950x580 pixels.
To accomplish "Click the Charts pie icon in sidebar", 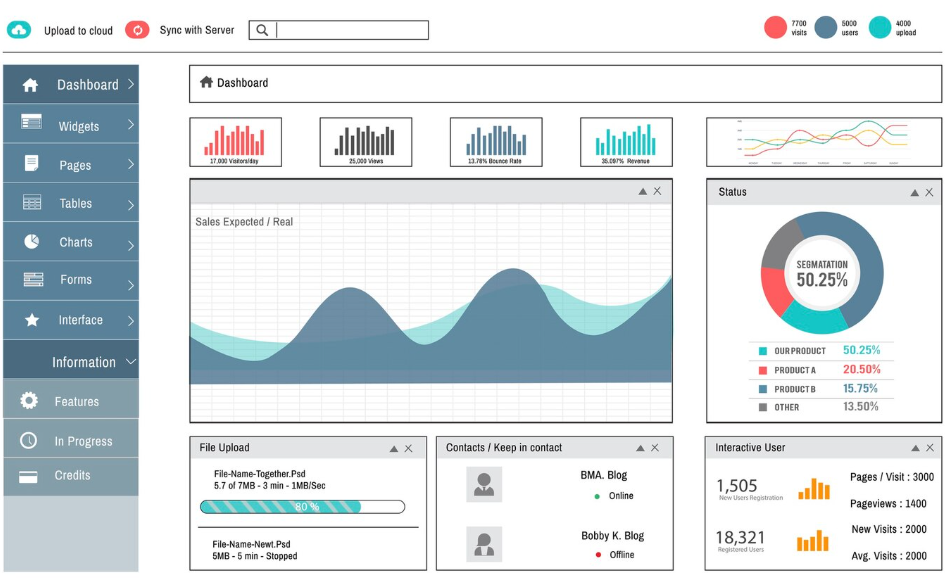I will coord(32,241).
